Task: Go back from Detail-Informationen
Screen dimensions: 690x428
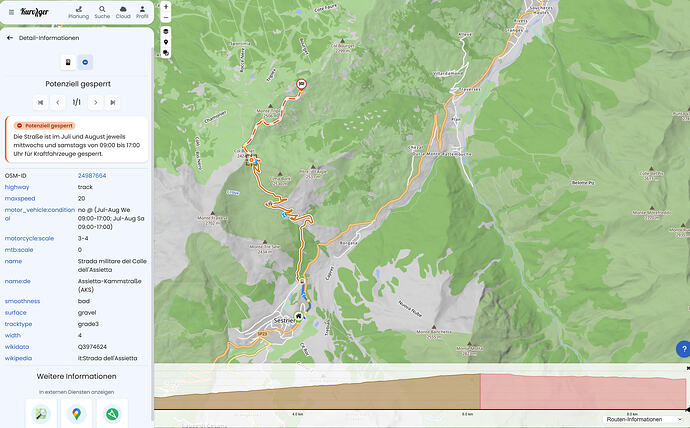Action: click(x=10, y=38)
